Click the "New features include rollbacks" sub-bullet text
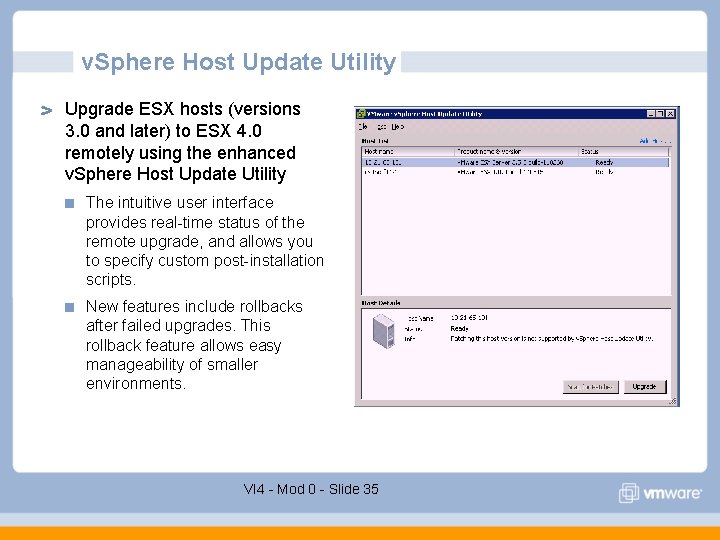Viewport: 720px width, 540px height. (194, 344)
